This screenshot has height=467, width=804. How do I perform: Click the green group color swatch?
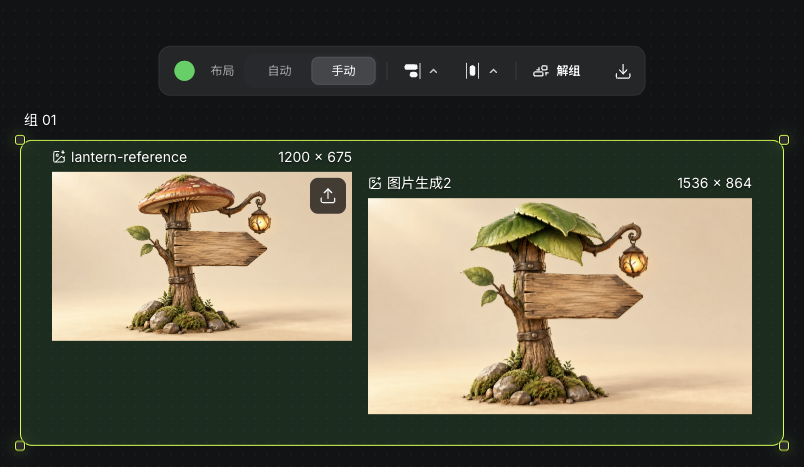184,71
